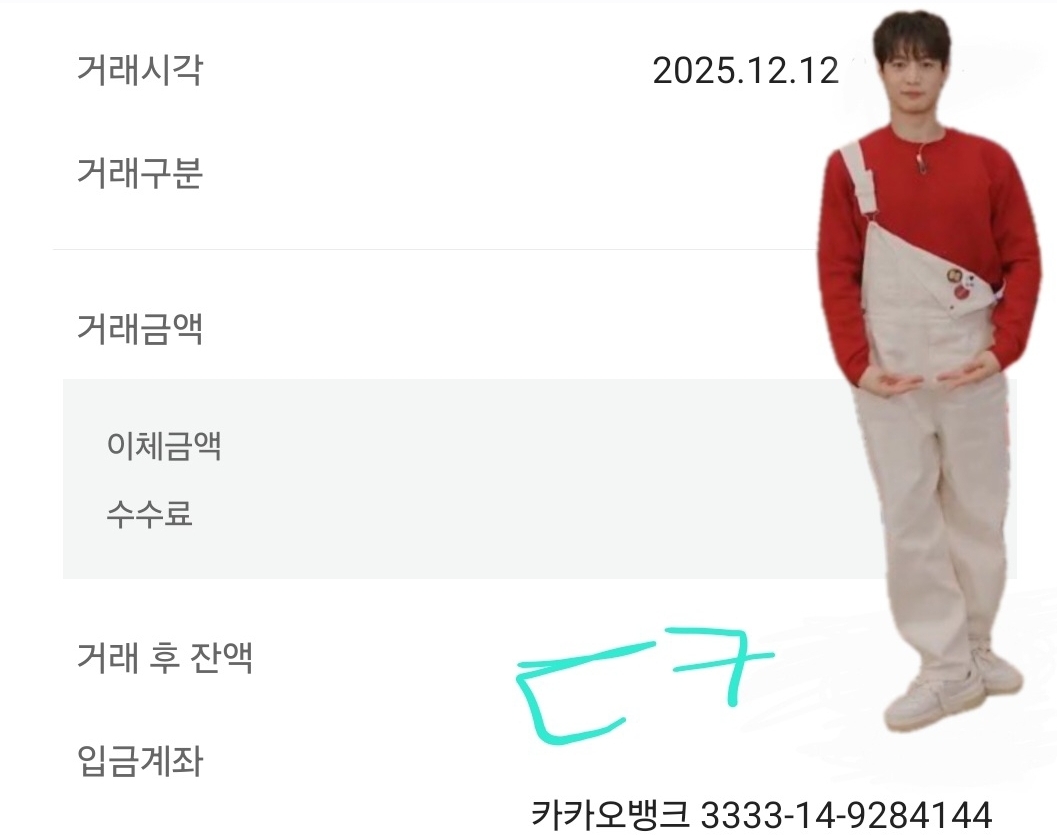Click the overall shoulder strap buckle

pos(866,195)
